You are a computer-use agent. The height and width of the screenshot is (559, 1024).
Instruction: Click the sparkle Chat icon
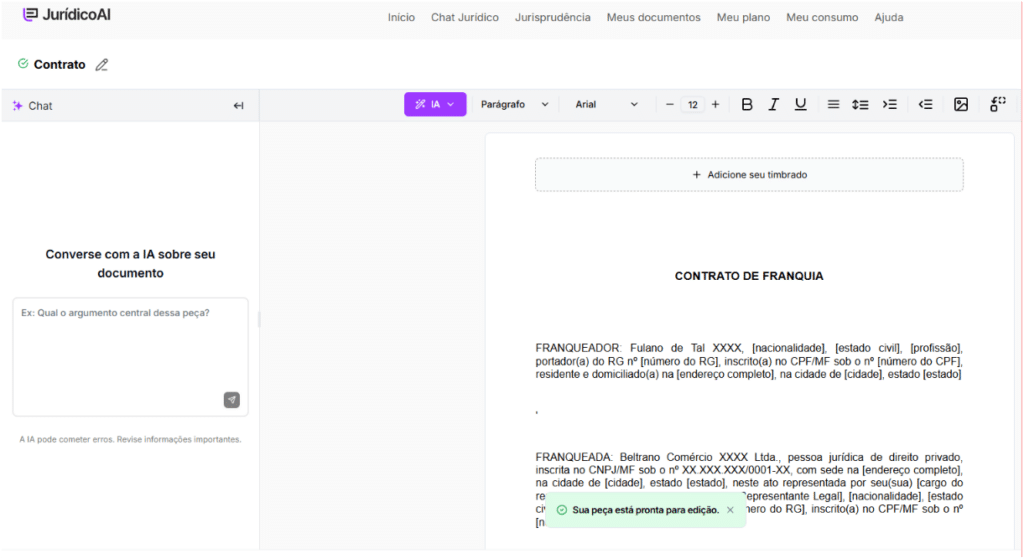(18, 106)
